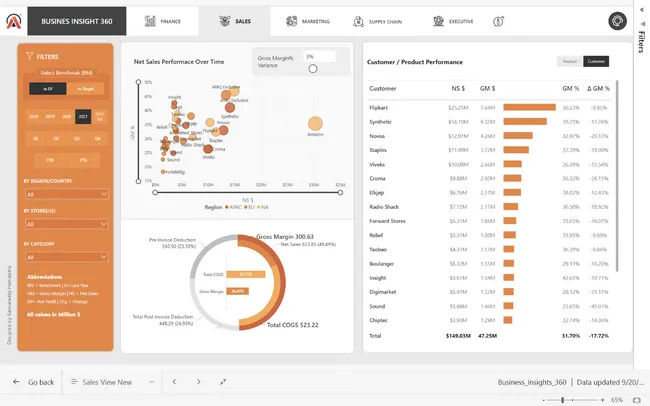
Task: Click the round support icon top right
Action: point(617,20)
